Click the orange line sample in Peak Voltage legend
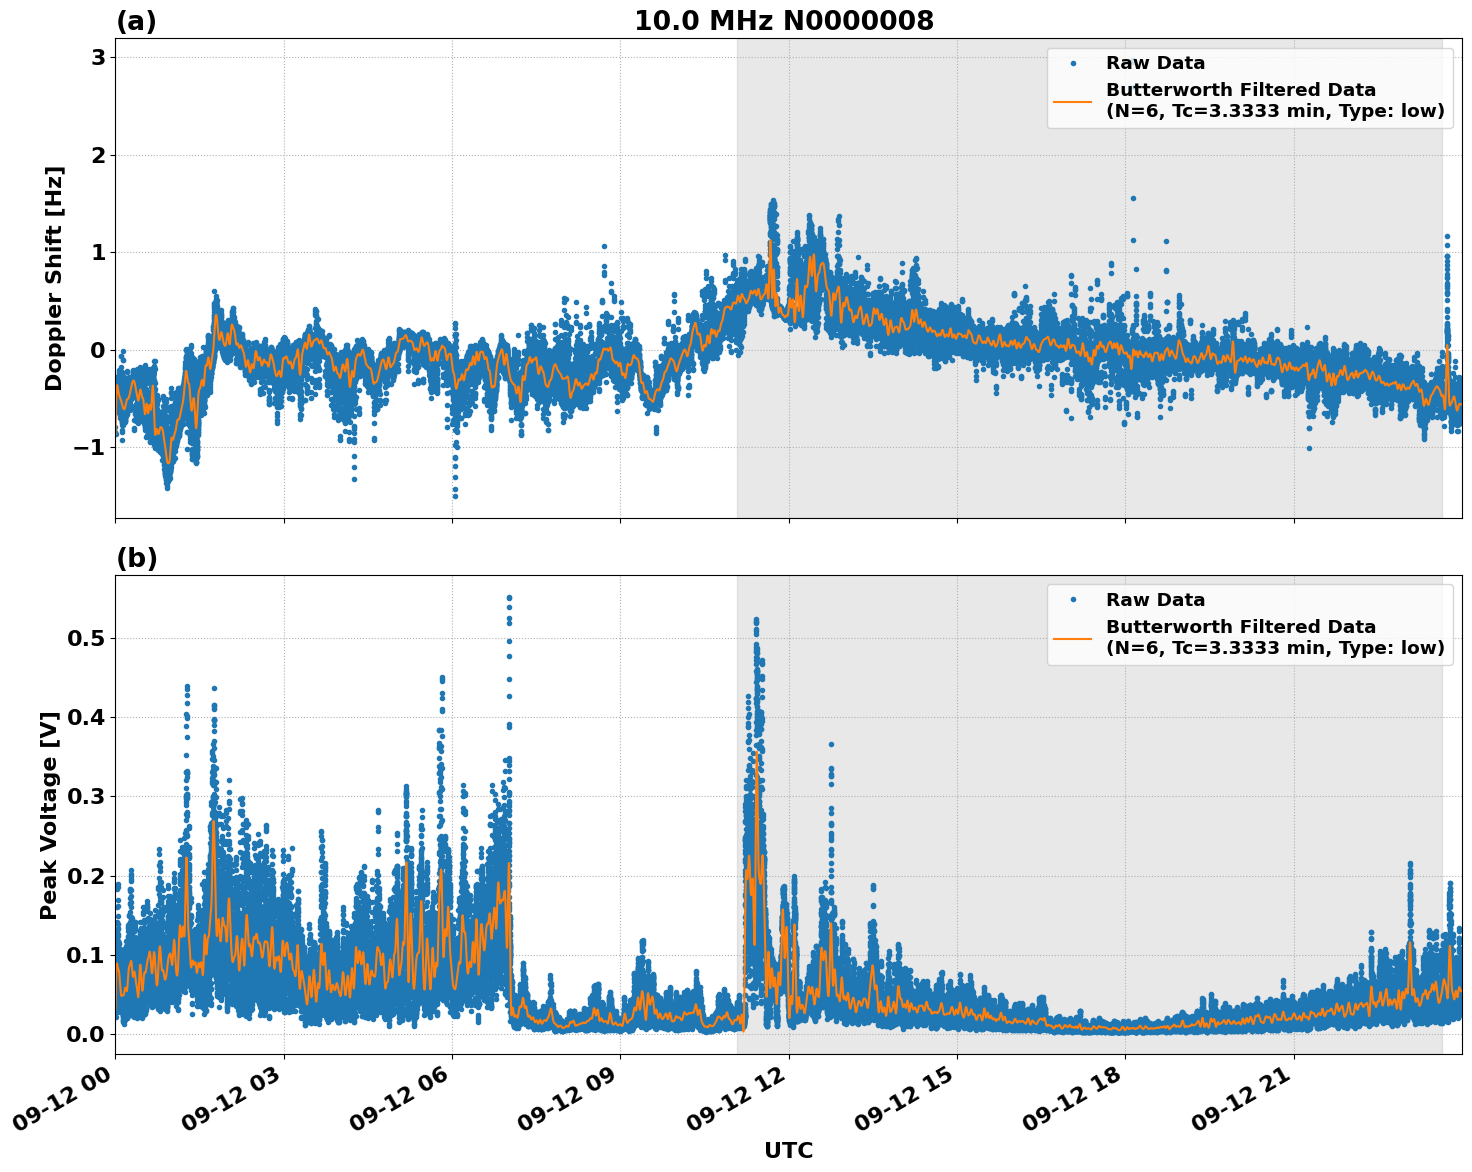Screen dimensions: 1472x1172 pyautogui.click(x=1073, y=638)
